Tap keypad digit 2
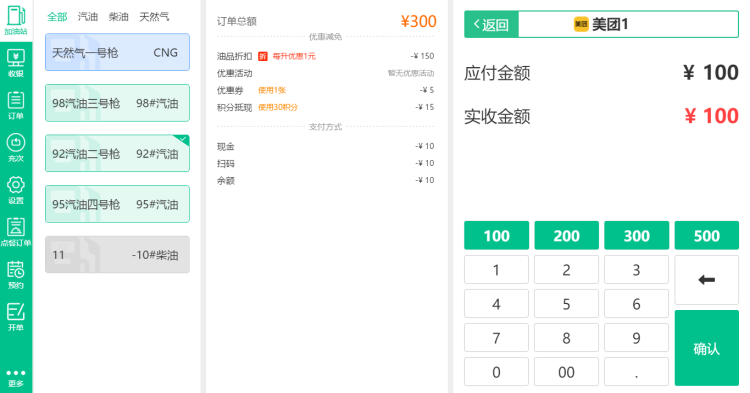The width and height of the screenshot is (750, 393). point(566,270)
